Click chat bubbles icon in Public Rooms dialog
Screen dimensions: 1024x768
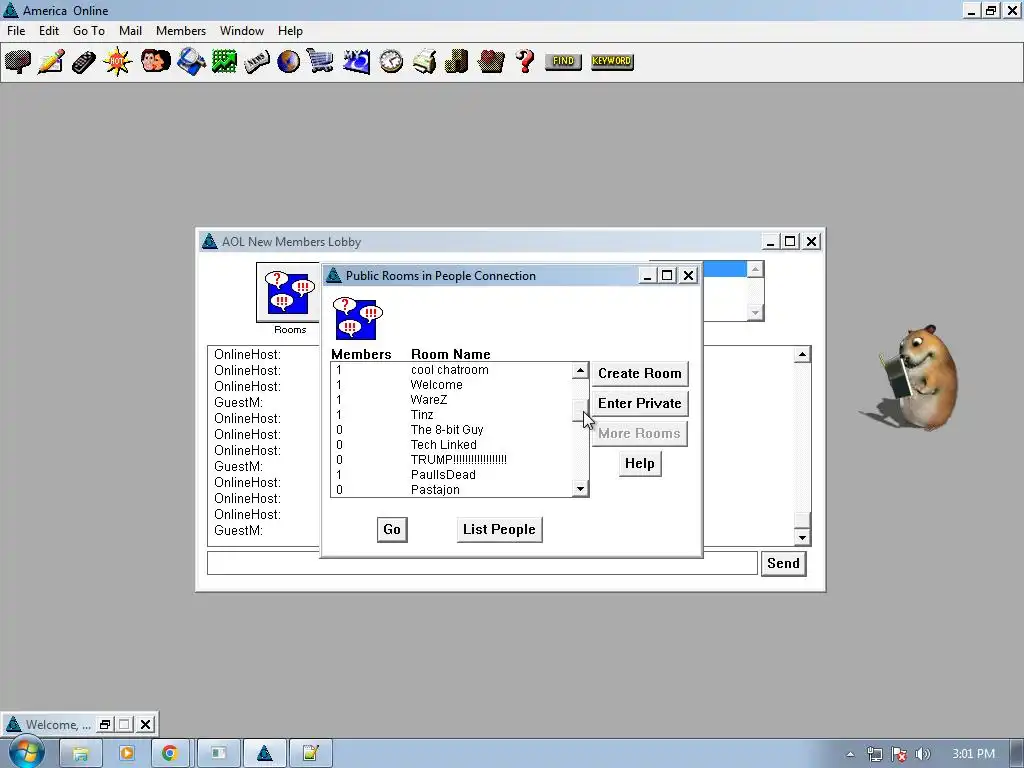pyautogui.click(x=357, y=318)
